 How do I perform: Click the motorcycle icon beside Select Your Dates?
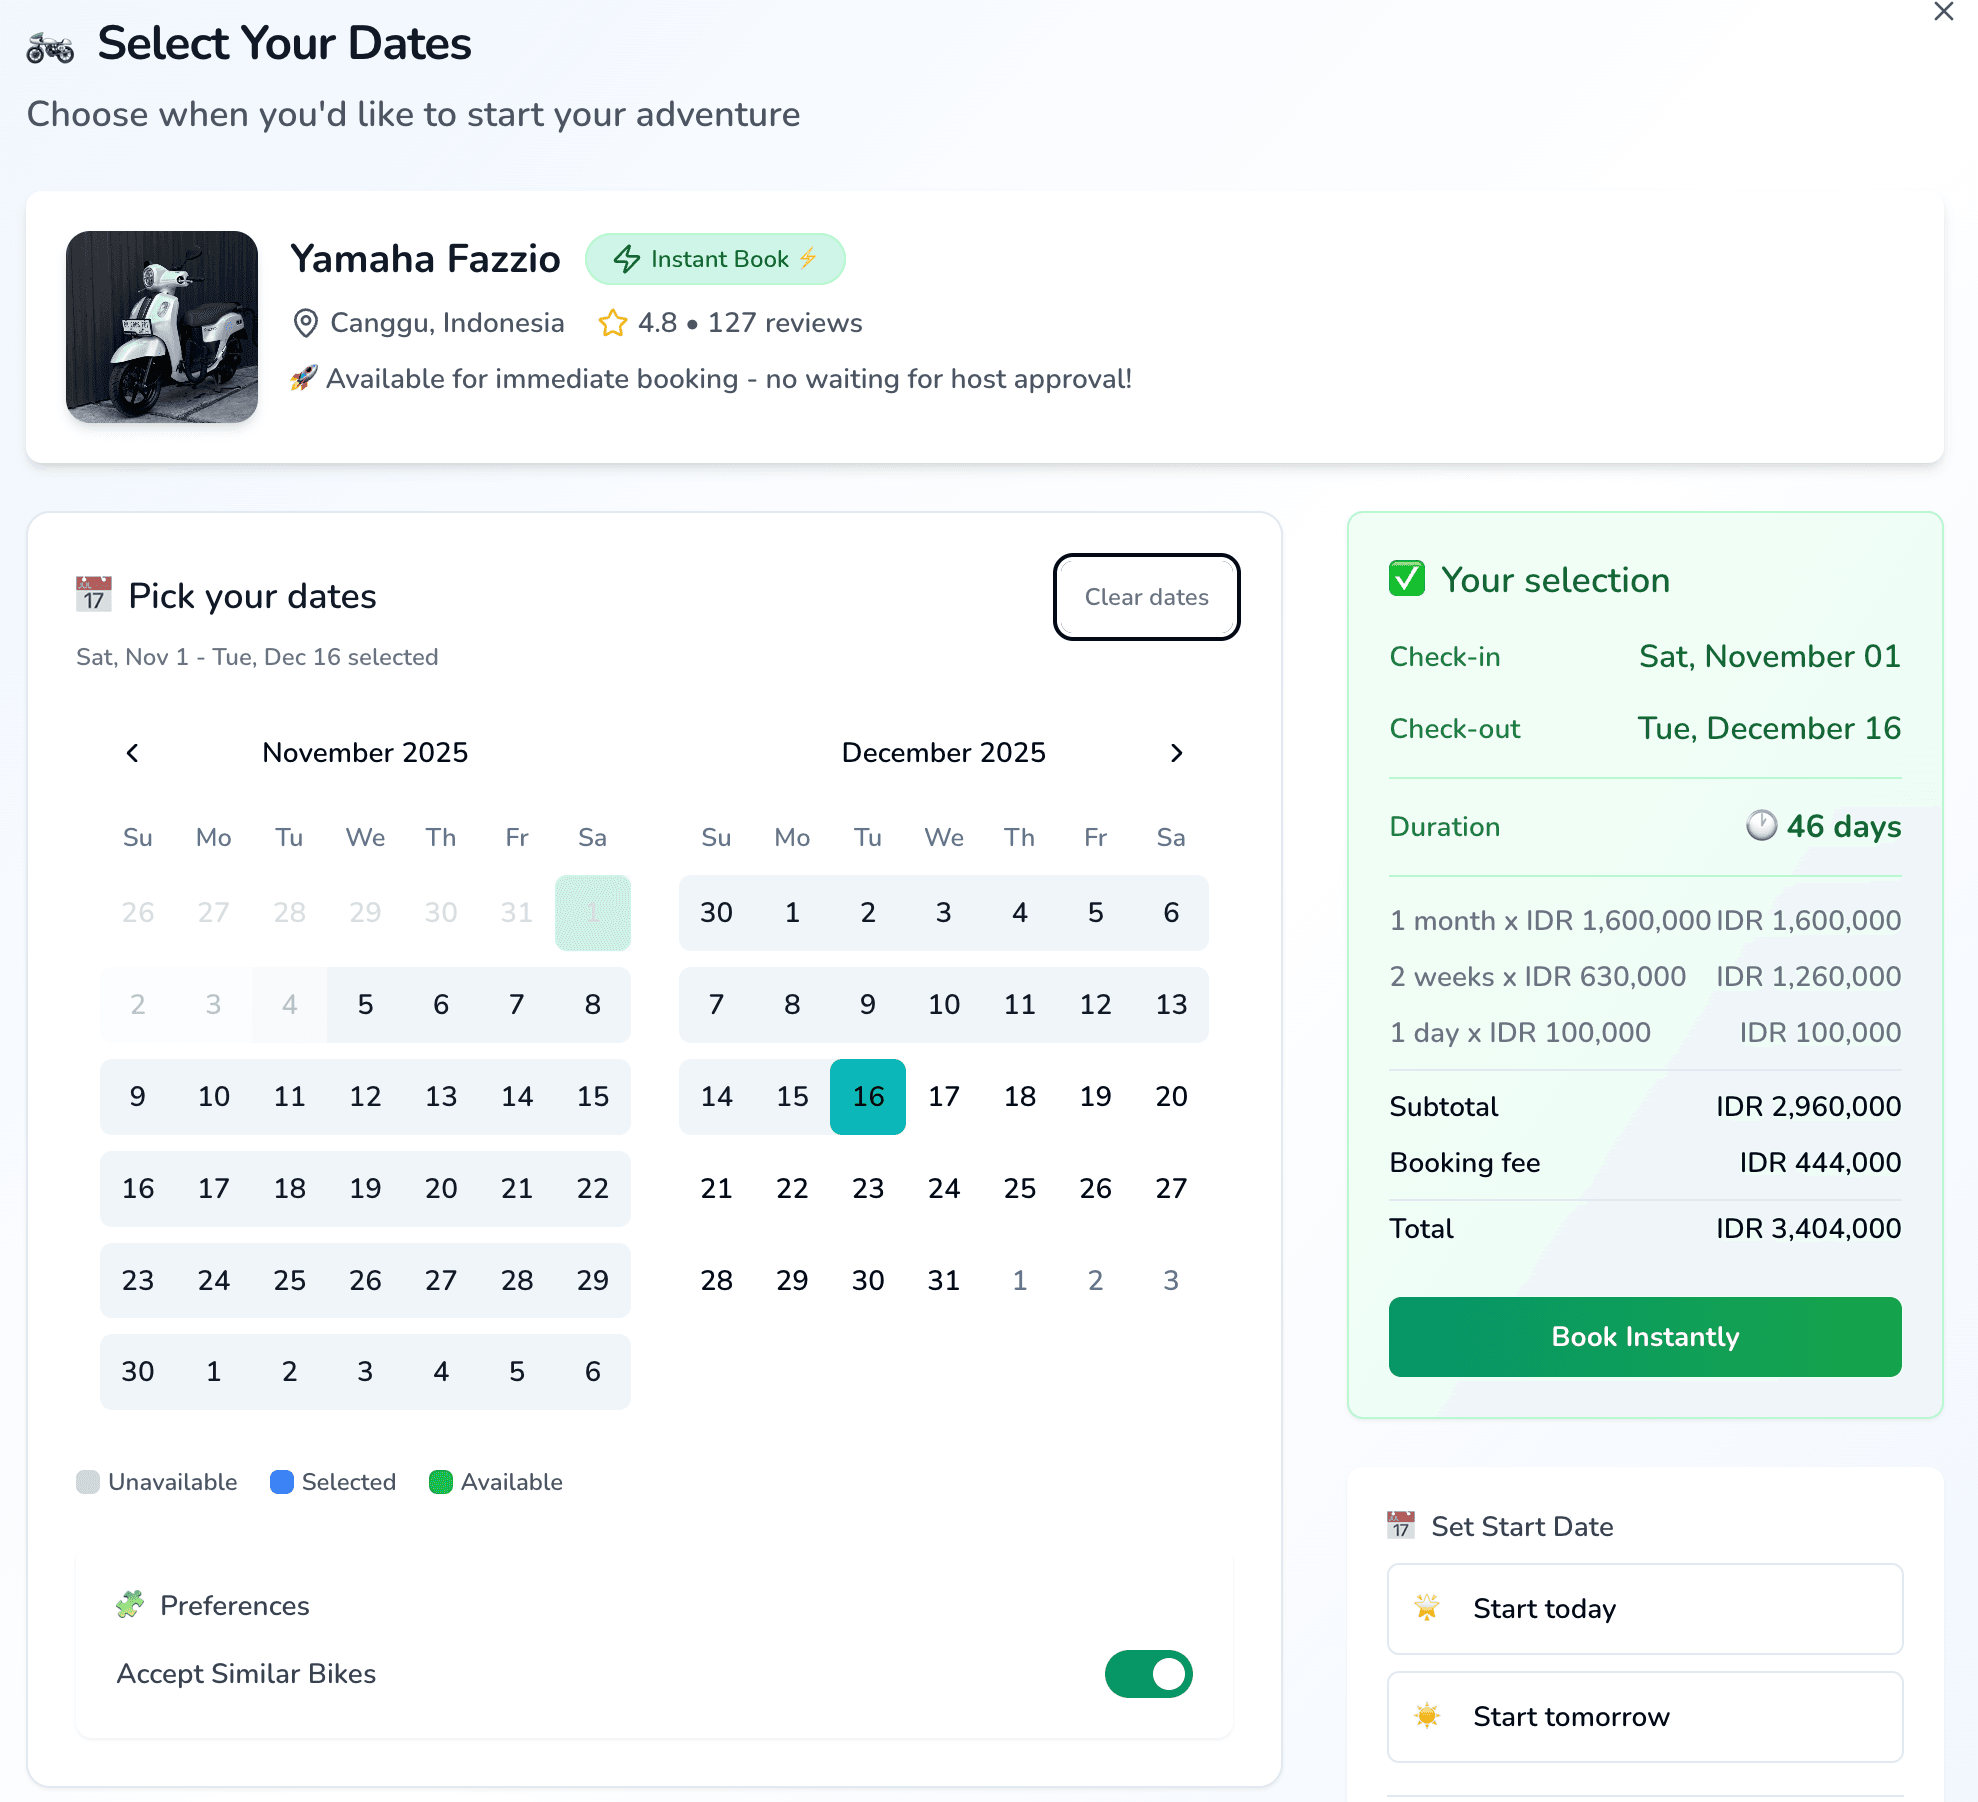[x=50, y=47]
